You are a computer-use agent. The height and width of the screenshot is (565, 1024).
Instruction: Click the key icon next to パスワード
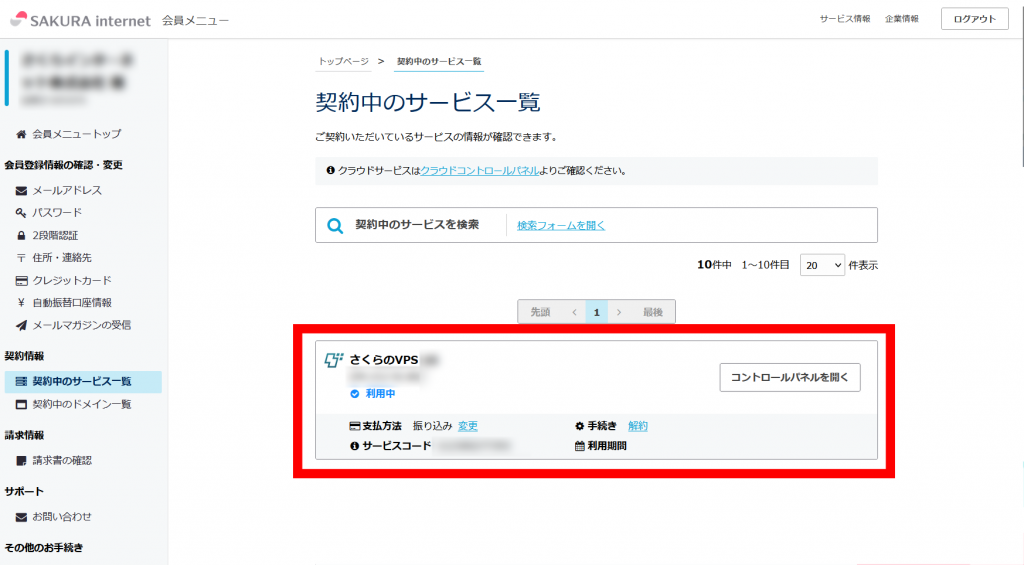(x=21, y=213)
